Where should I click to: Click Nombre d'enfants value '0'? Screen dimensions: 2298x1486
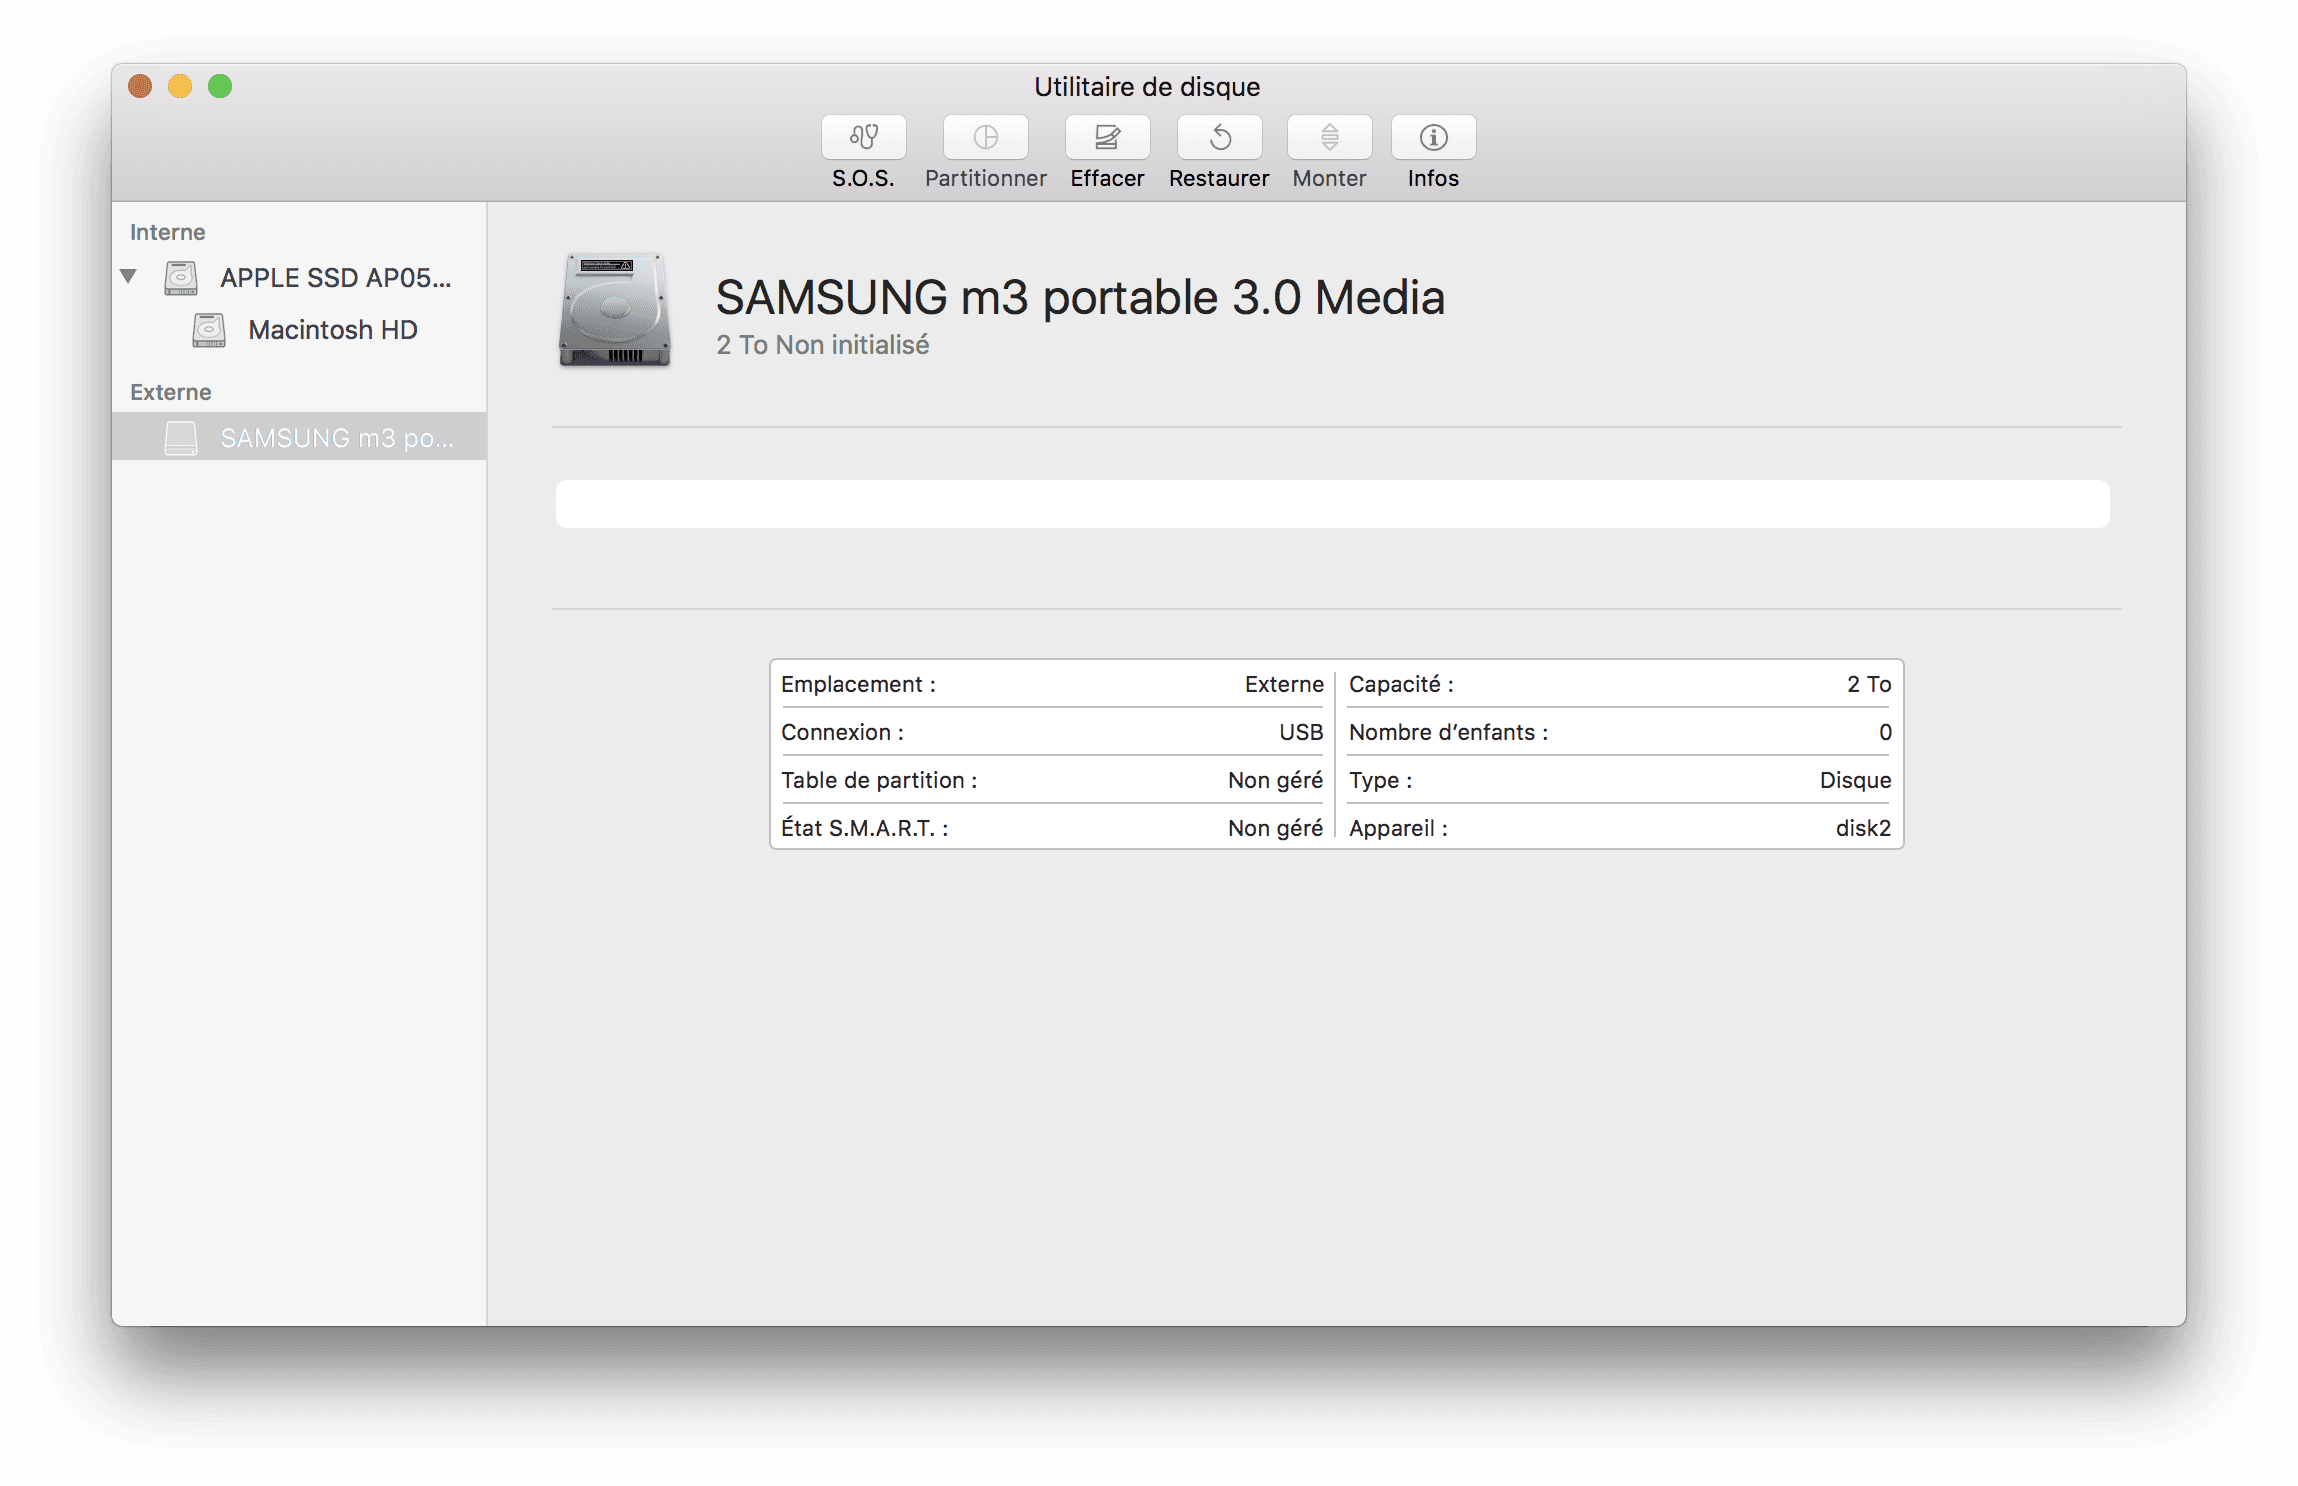(1885, 732)
